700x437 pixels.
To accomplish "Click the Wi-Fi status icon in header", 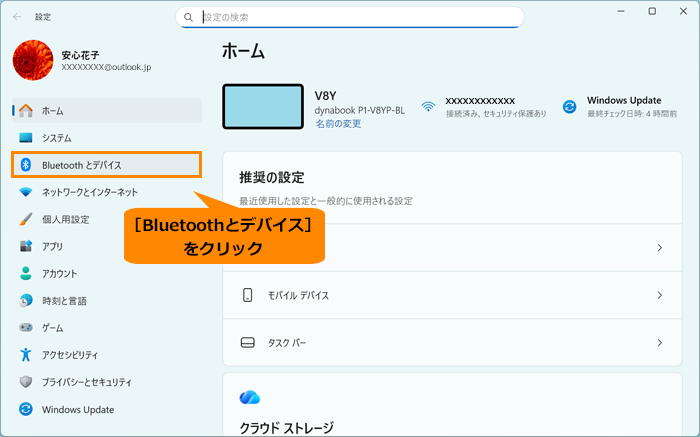I will [428, 107].
